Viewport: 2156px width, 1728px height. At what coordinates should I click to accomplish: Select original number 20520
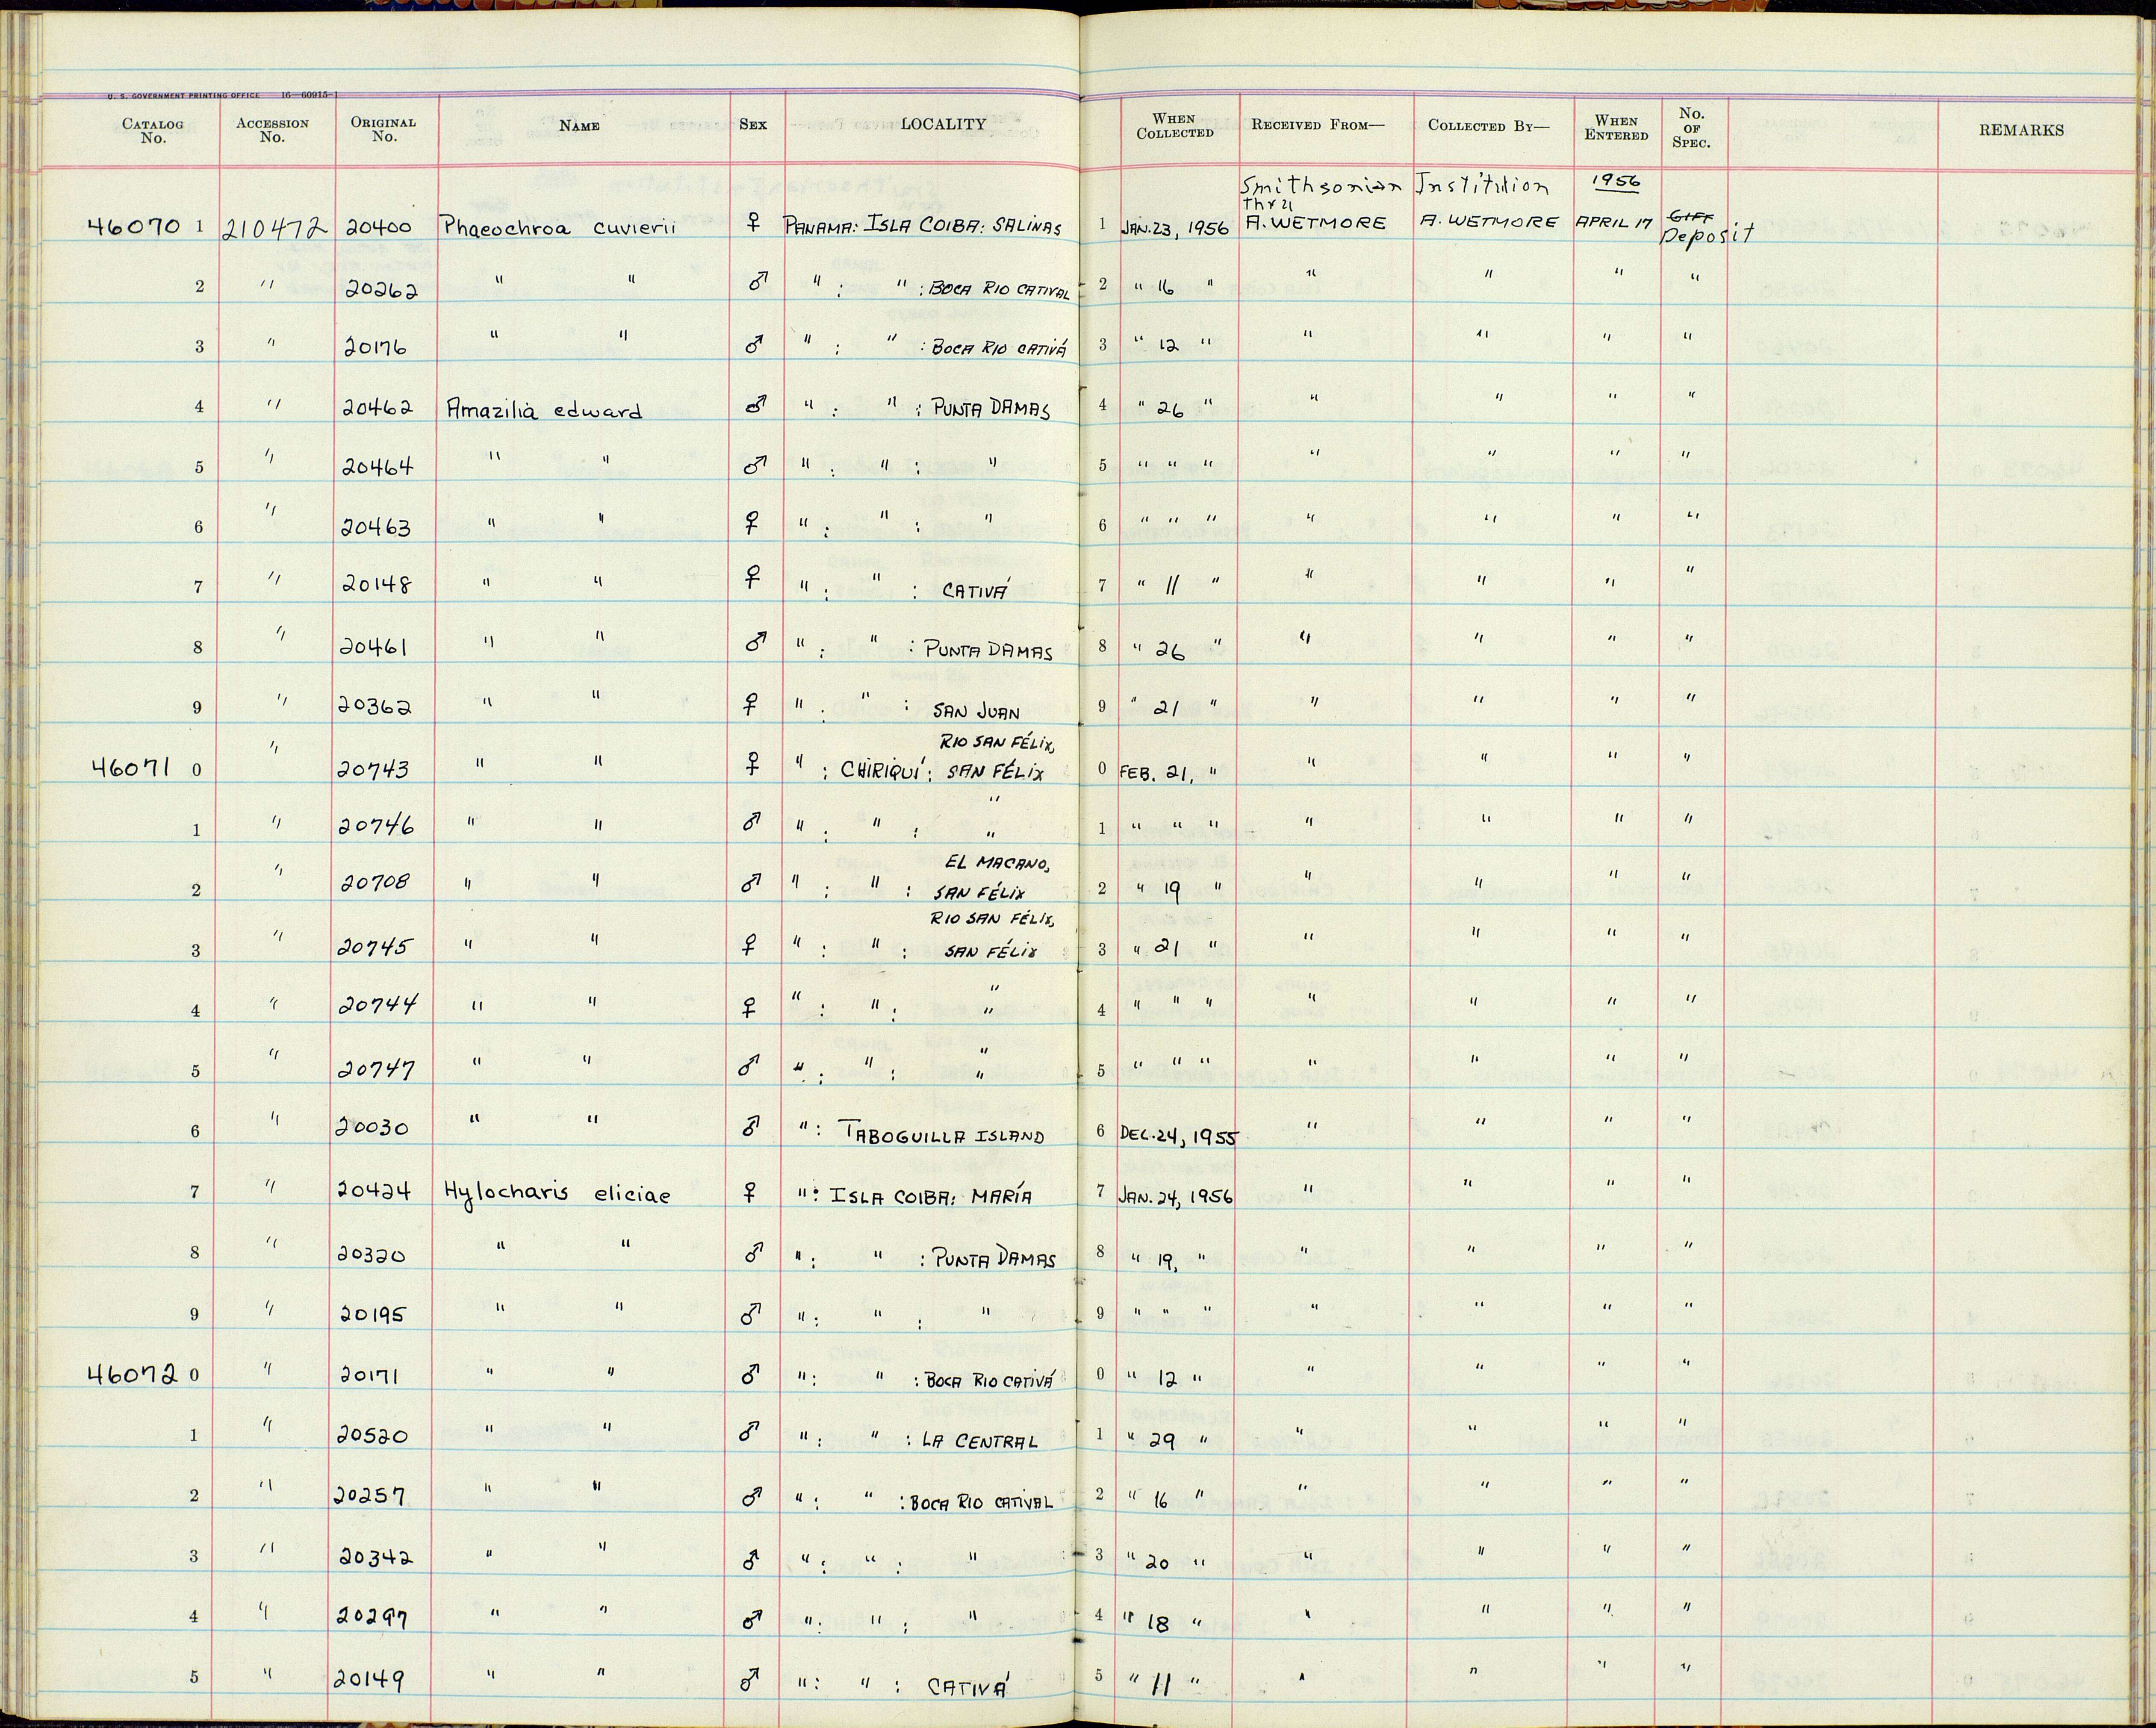[372, 1434]
